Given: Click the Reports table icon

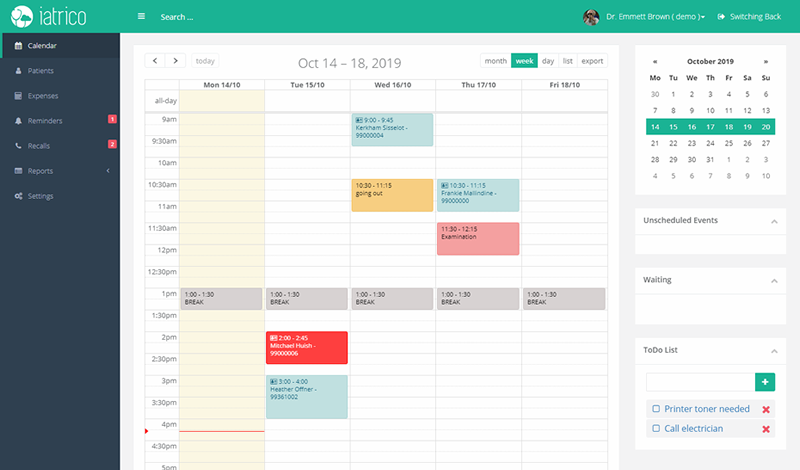Looking at the screenshot, I should (18, 170).
